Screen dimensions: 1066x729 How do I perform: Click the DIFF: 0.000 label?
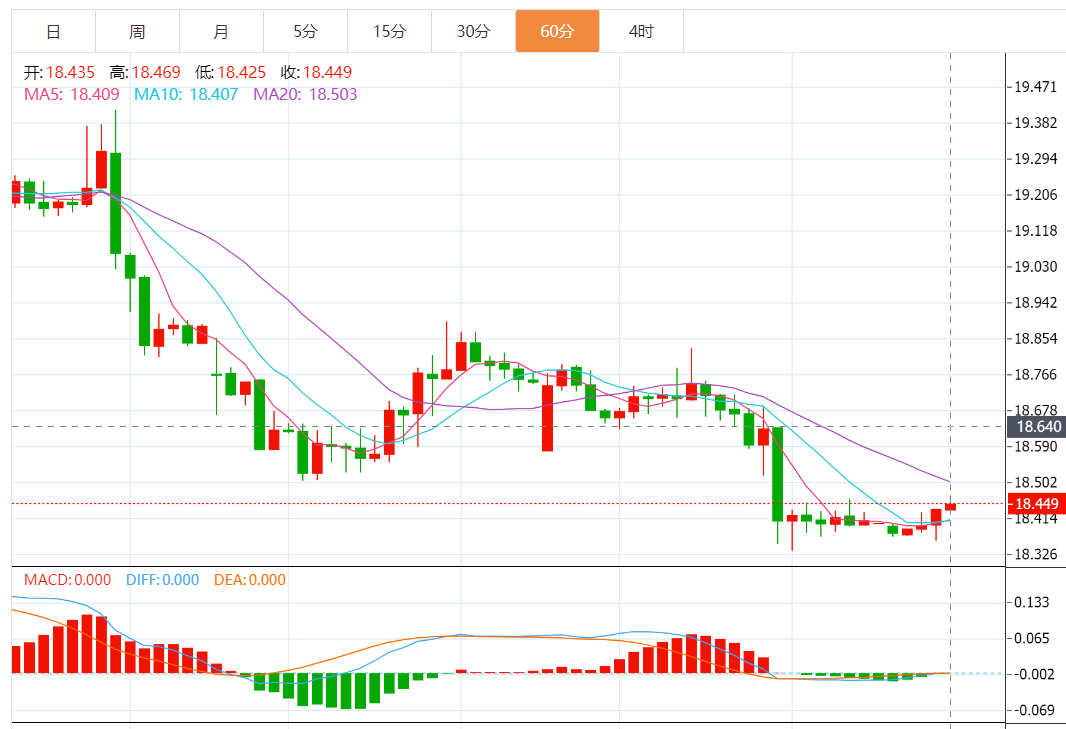click(x=162, y=579)
